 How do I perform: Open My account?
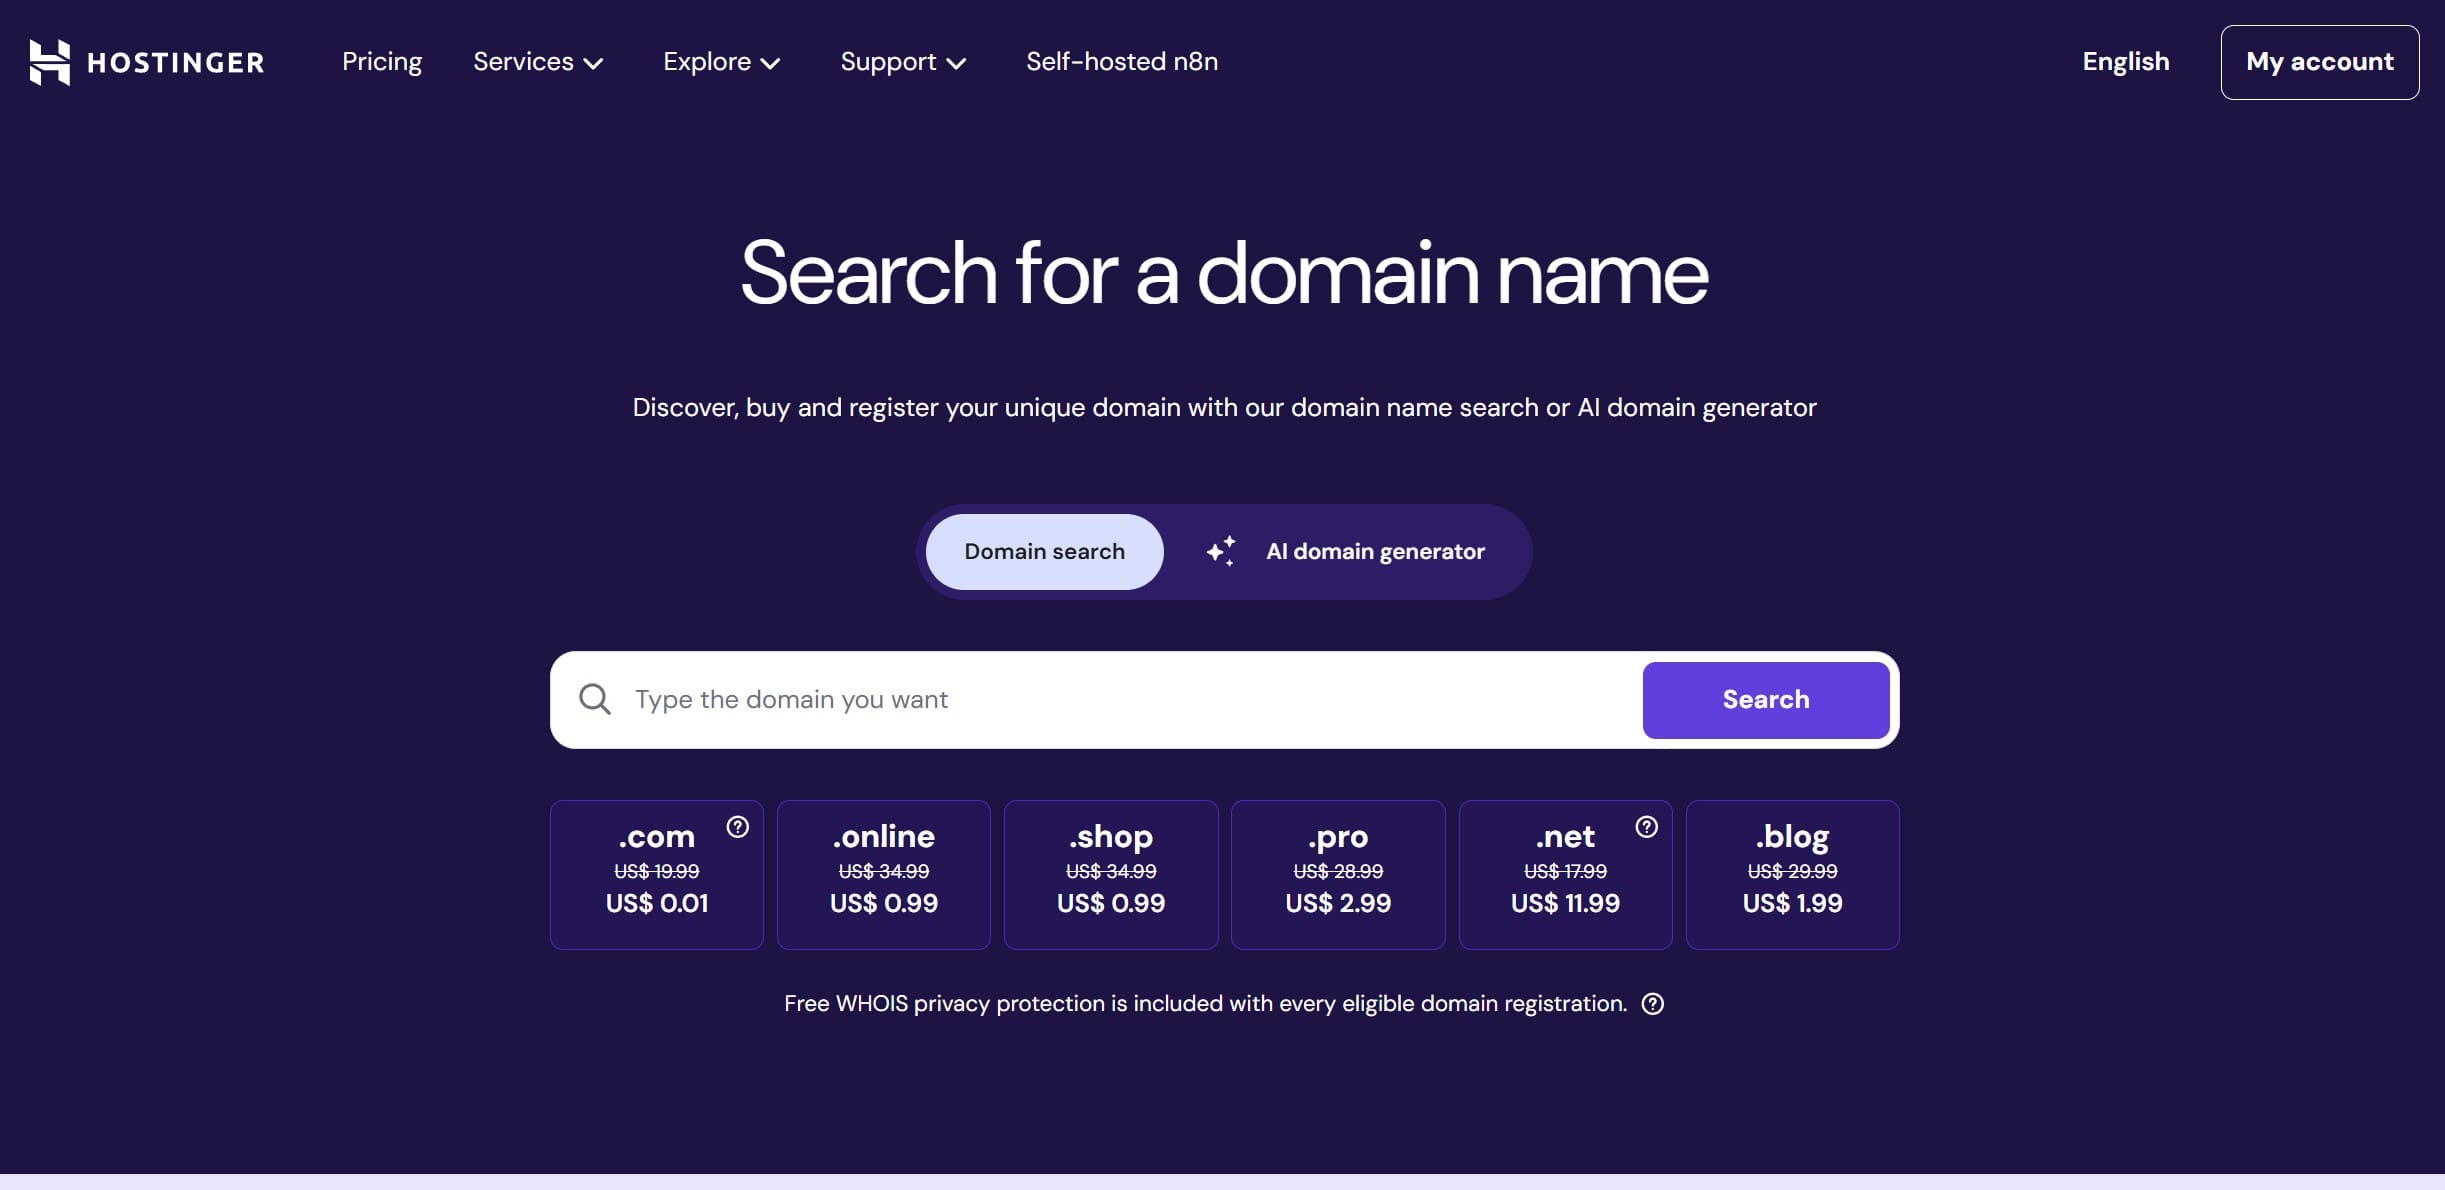(x=2319, y=62)
